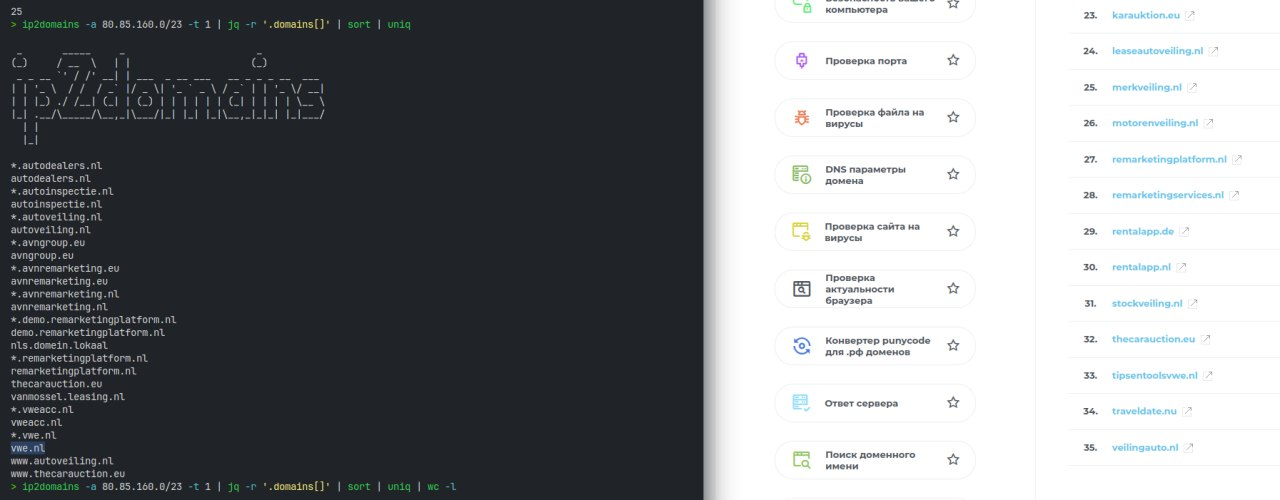Click the highlighted vwe.nl terminal output
Viewport: 1280px width, 500px height.
(28, 448)
